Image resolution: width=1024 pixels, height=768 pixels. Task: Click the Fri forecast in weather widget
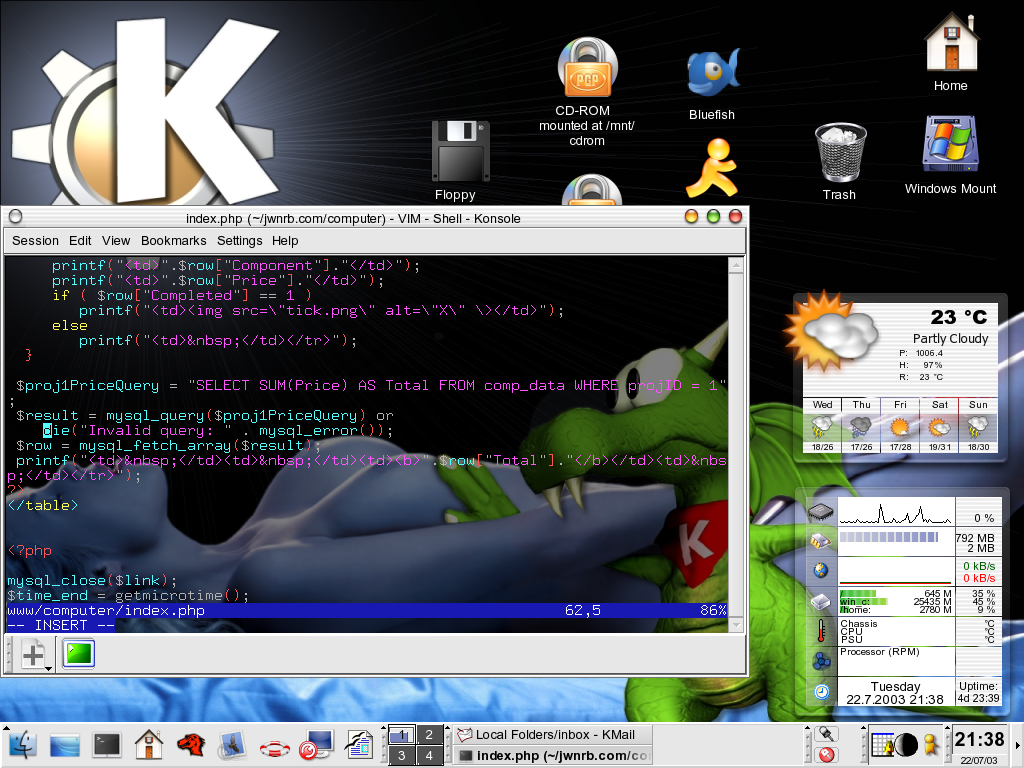coord(900,425)
